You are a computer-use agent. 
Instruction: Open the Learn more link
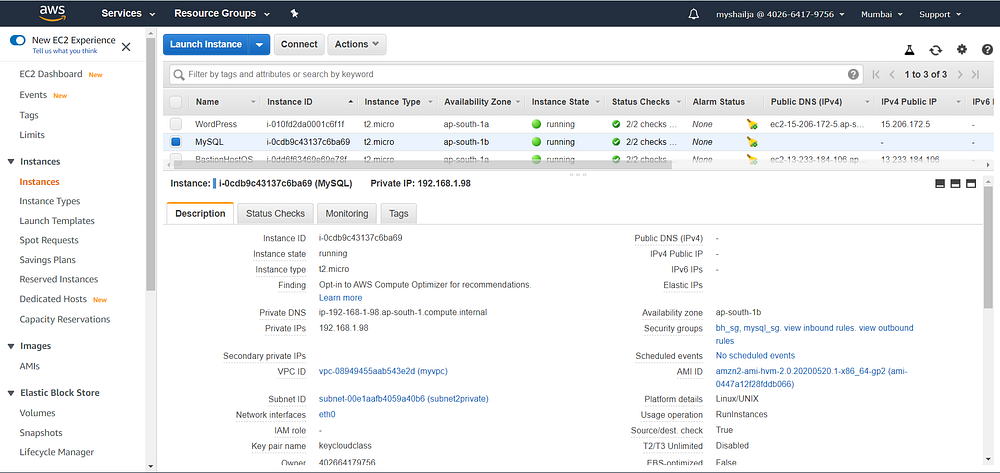[341, 298]
